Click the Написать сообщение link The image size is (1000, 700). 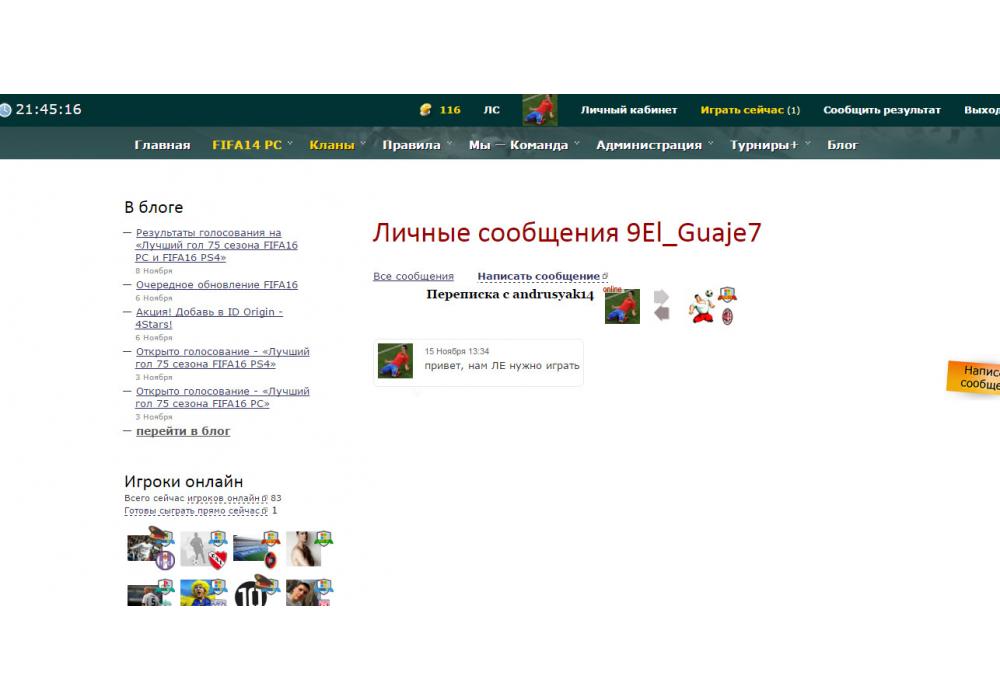click(x=539, y=276)
